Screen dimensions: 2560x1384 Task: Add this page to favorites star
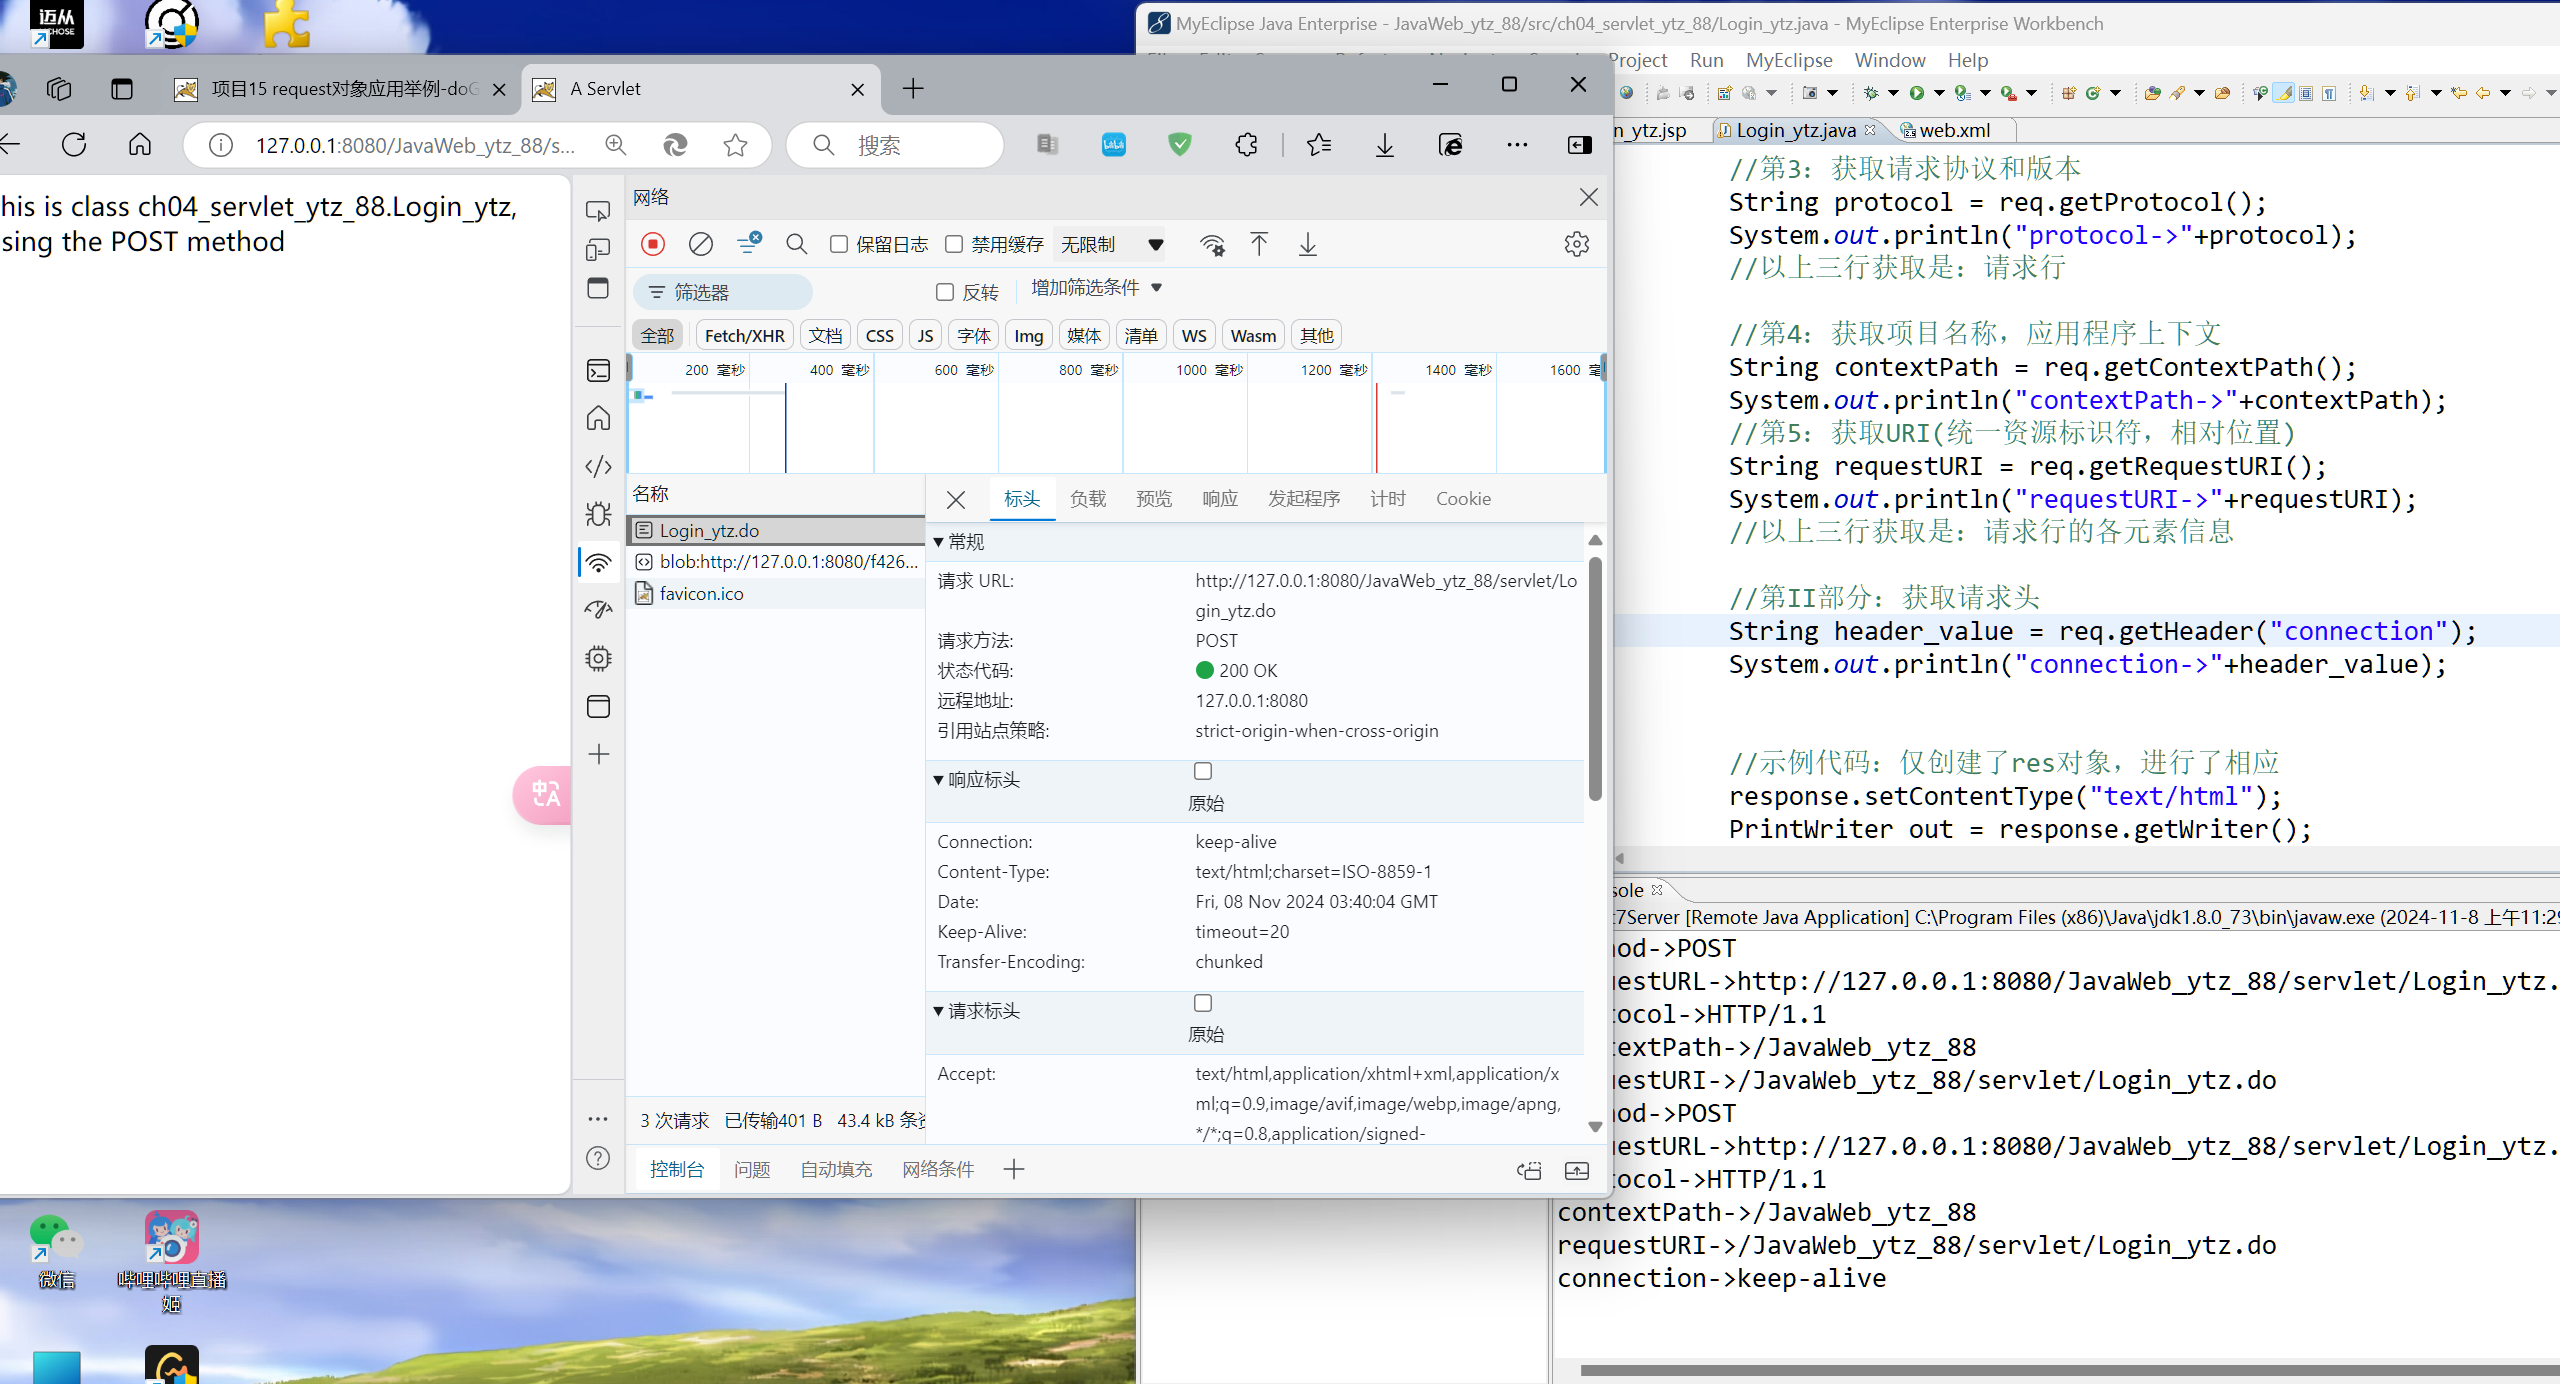click(736, 145)
